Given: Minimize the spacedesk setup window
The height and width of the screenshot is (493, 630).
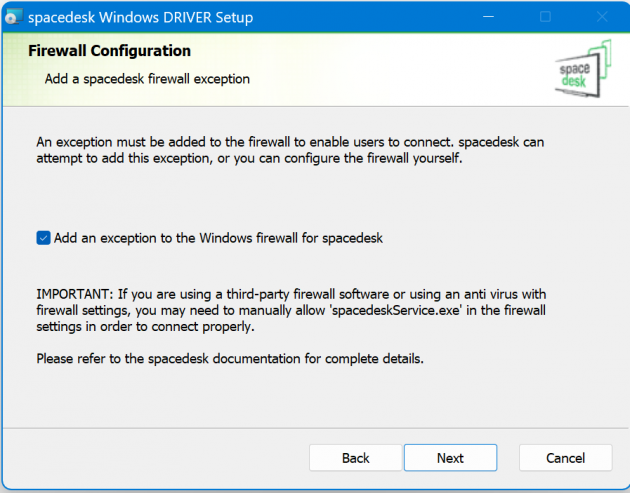Looking at the screenshot, I should click(x=487, y=17).
